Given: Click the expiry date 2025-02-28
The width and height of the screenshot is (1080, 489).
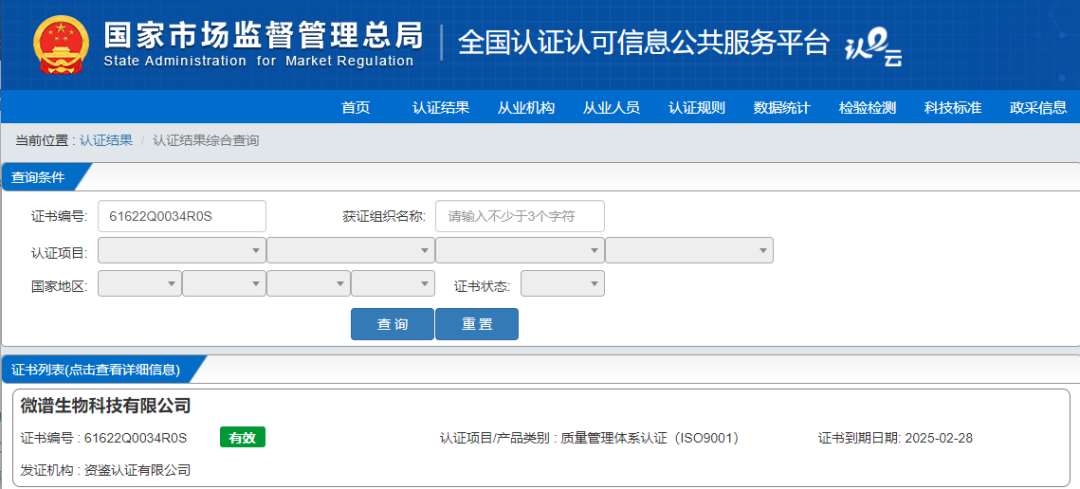Looking at the screenshot, I should pos(939,437).
